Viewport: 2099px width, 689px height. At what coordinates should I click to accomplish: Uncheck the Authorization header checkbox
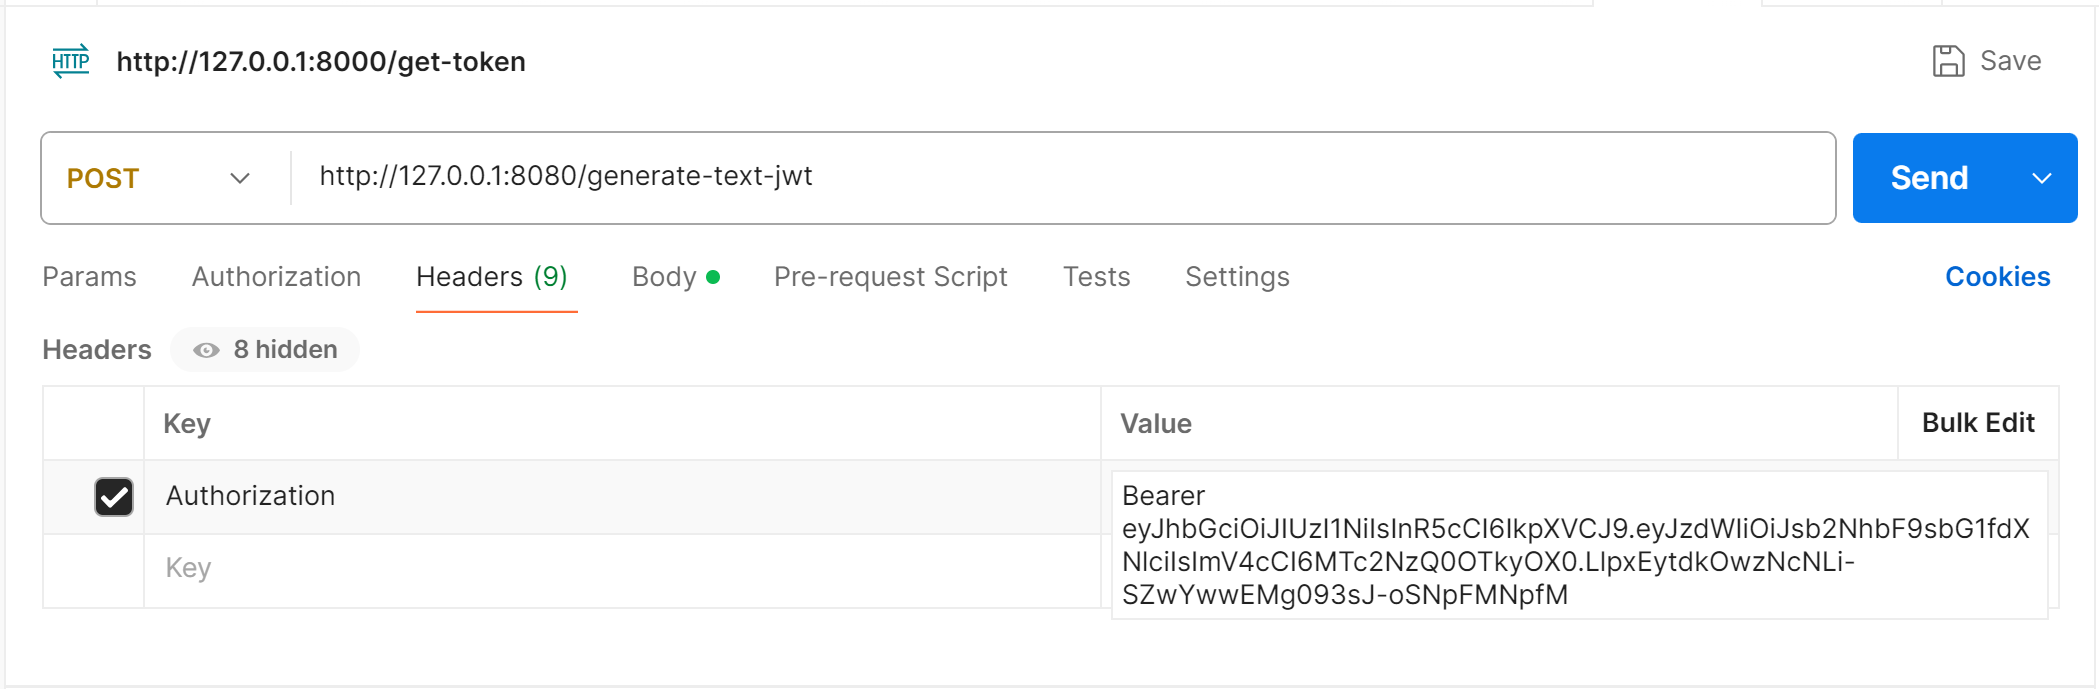(114, 496)
